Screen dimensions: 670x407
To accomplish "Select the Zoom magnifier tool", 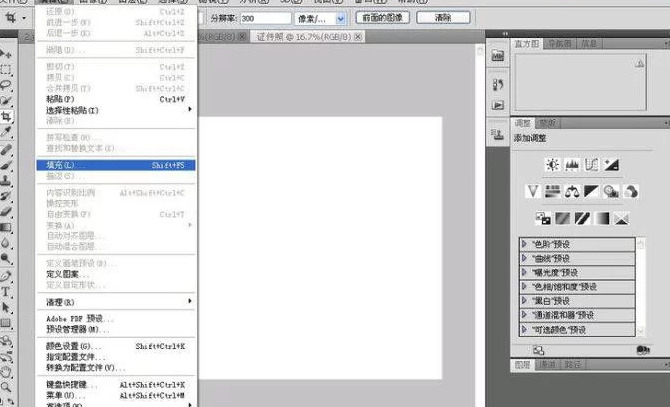I will [6, 387].
